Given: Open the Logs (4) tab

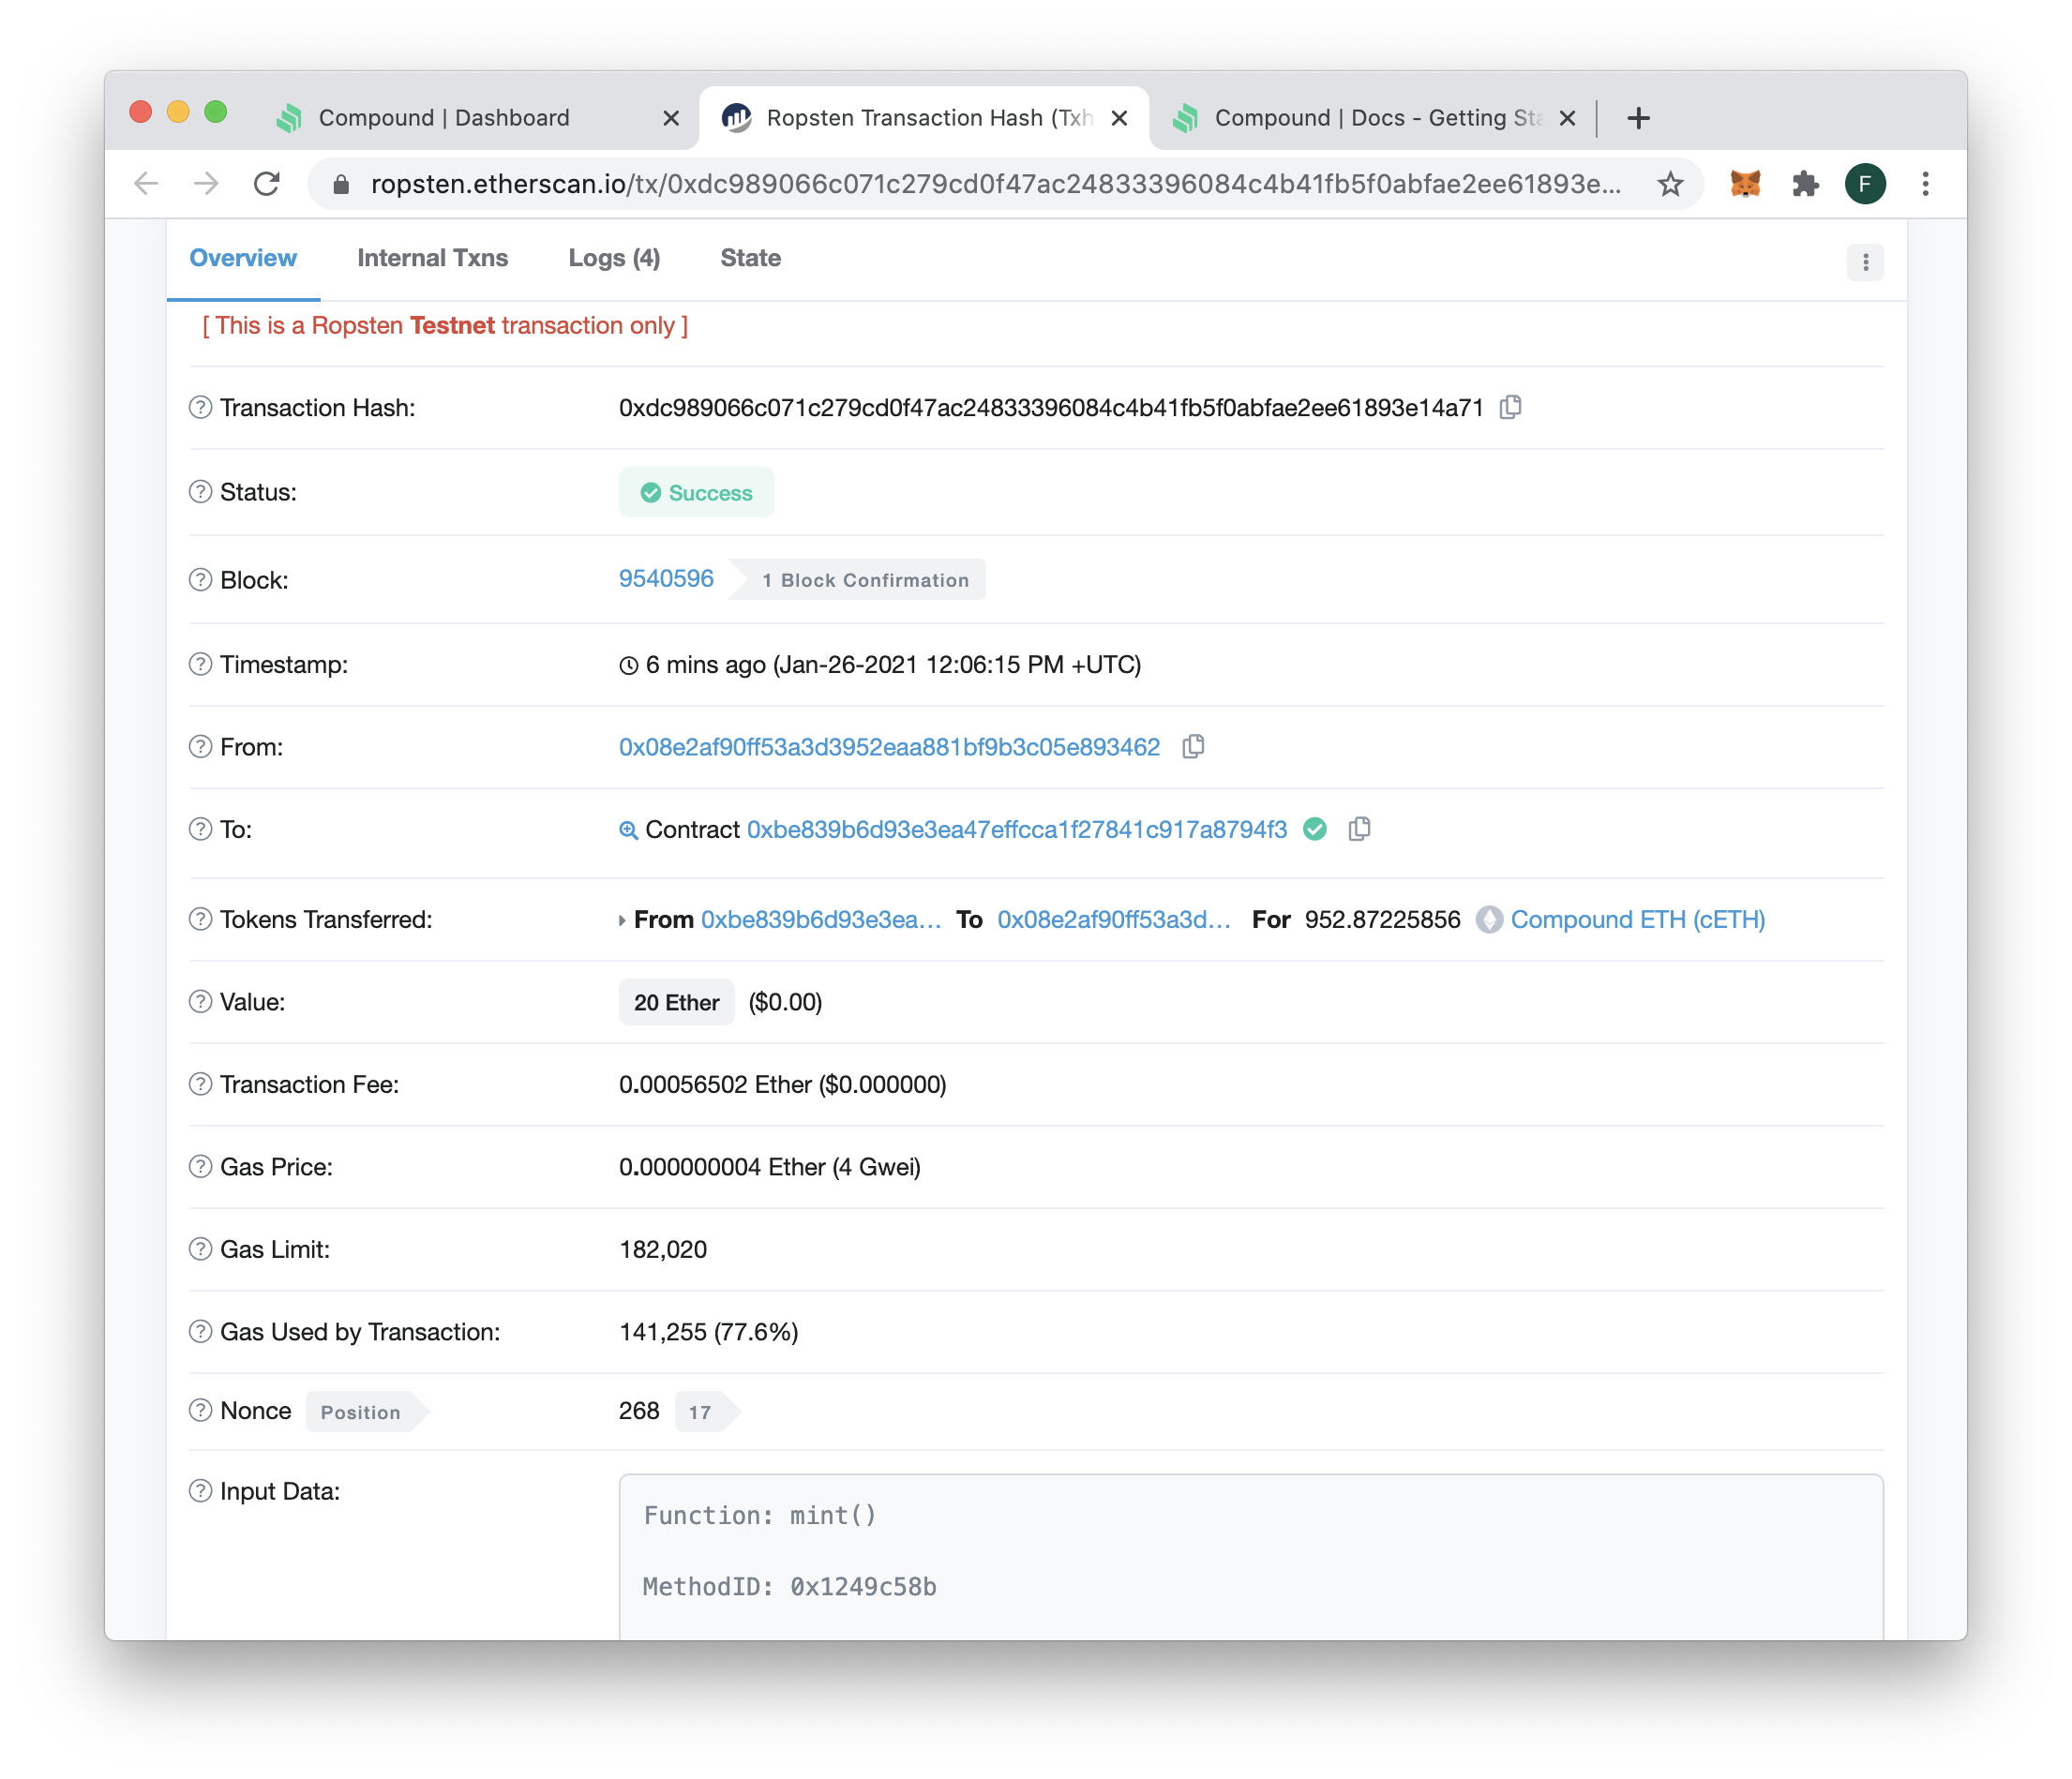Looking at the screenshot, I should point(614,258).
